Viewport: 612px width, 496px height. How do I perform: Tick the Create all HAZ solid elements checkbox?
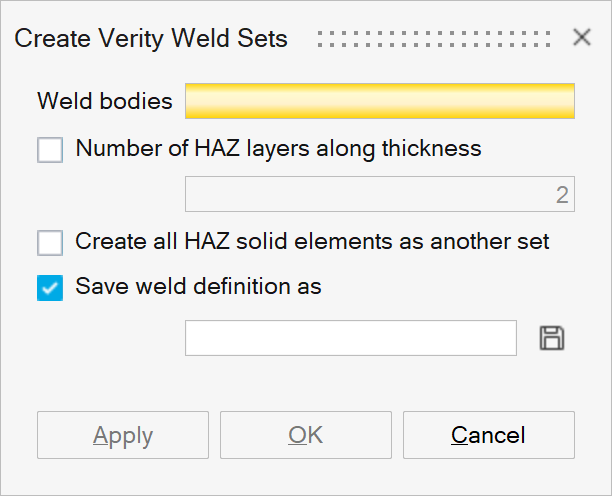pos(50,242)
